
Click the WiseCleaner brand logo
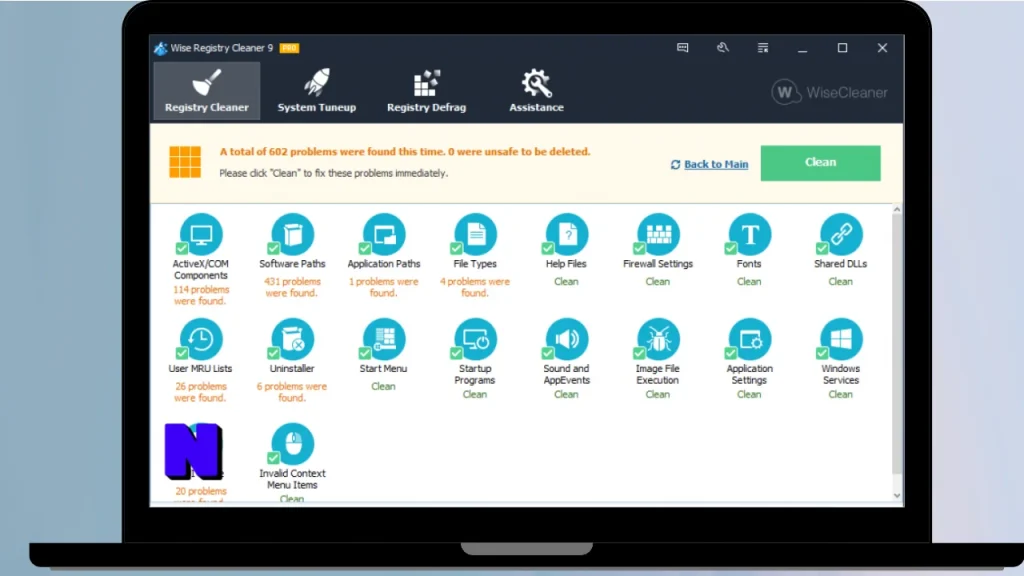[x=829, y=93]
